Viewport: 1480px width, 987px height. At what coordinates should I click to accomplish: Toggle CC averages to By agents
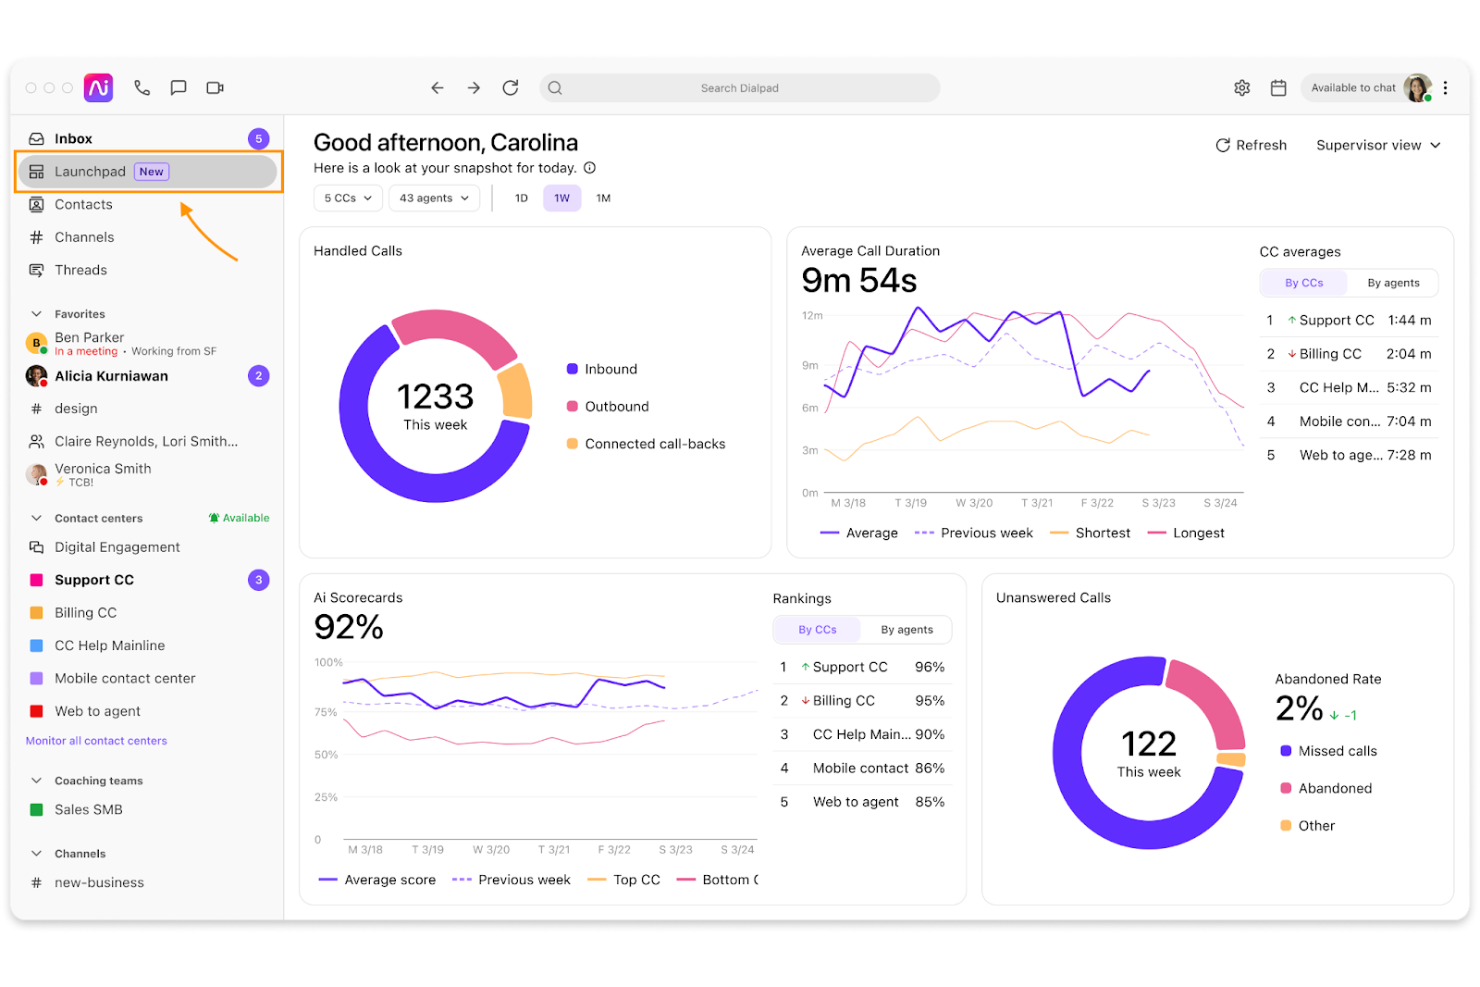pos(1393,283)
